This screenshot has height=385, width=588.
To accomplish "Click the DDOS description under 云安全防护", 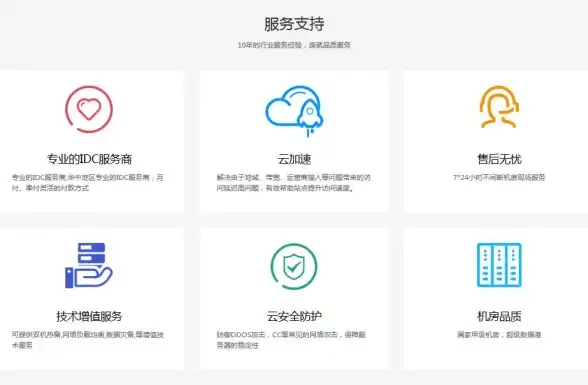I will click(x=291, y=340).
